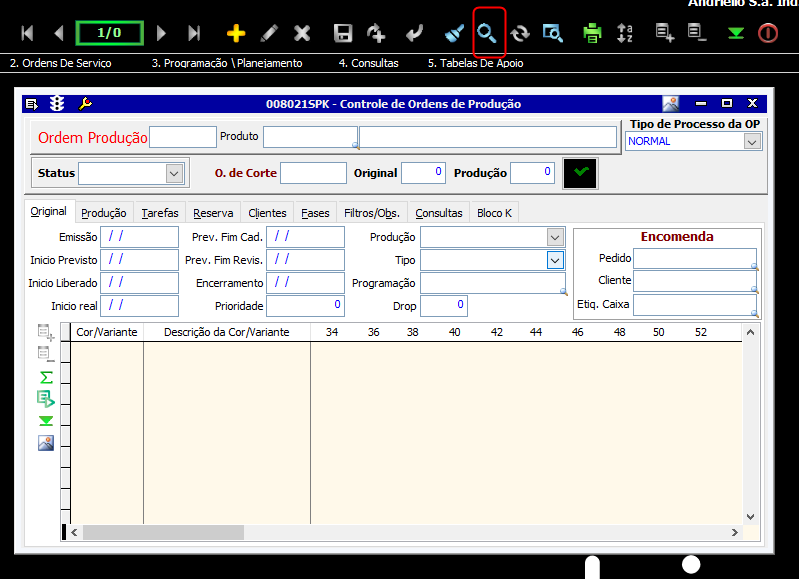The height and width of the screenshot is (579, 799).
Task: Open the Tipo dropdown arrow
Action: tap(555, 260)
